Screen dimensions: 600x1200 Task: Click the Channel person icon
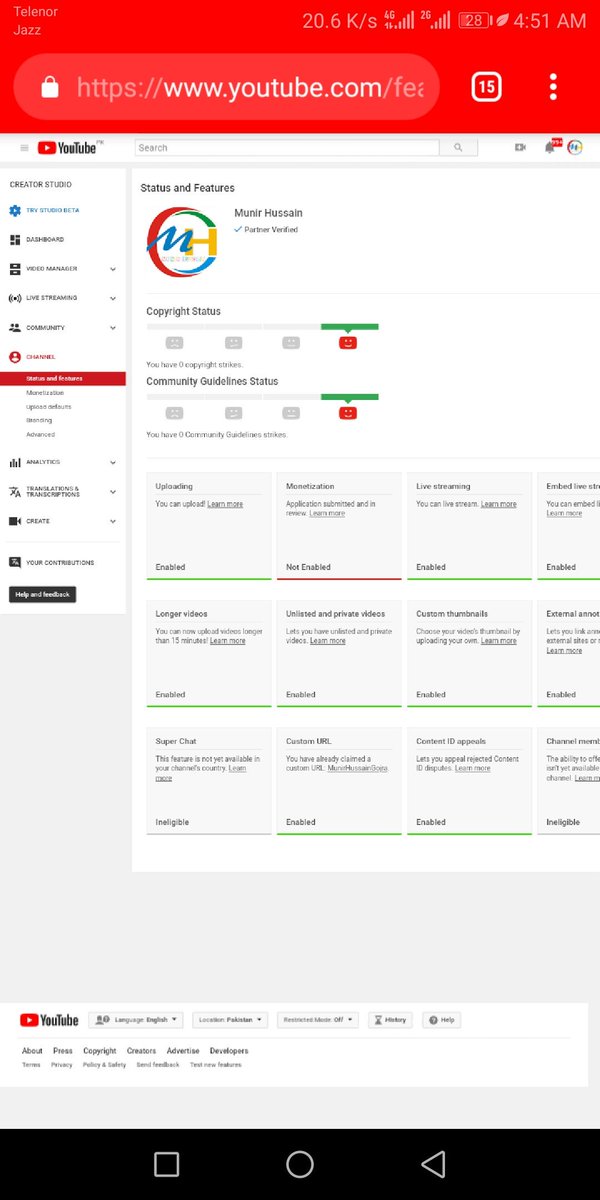tap(15, 357)
